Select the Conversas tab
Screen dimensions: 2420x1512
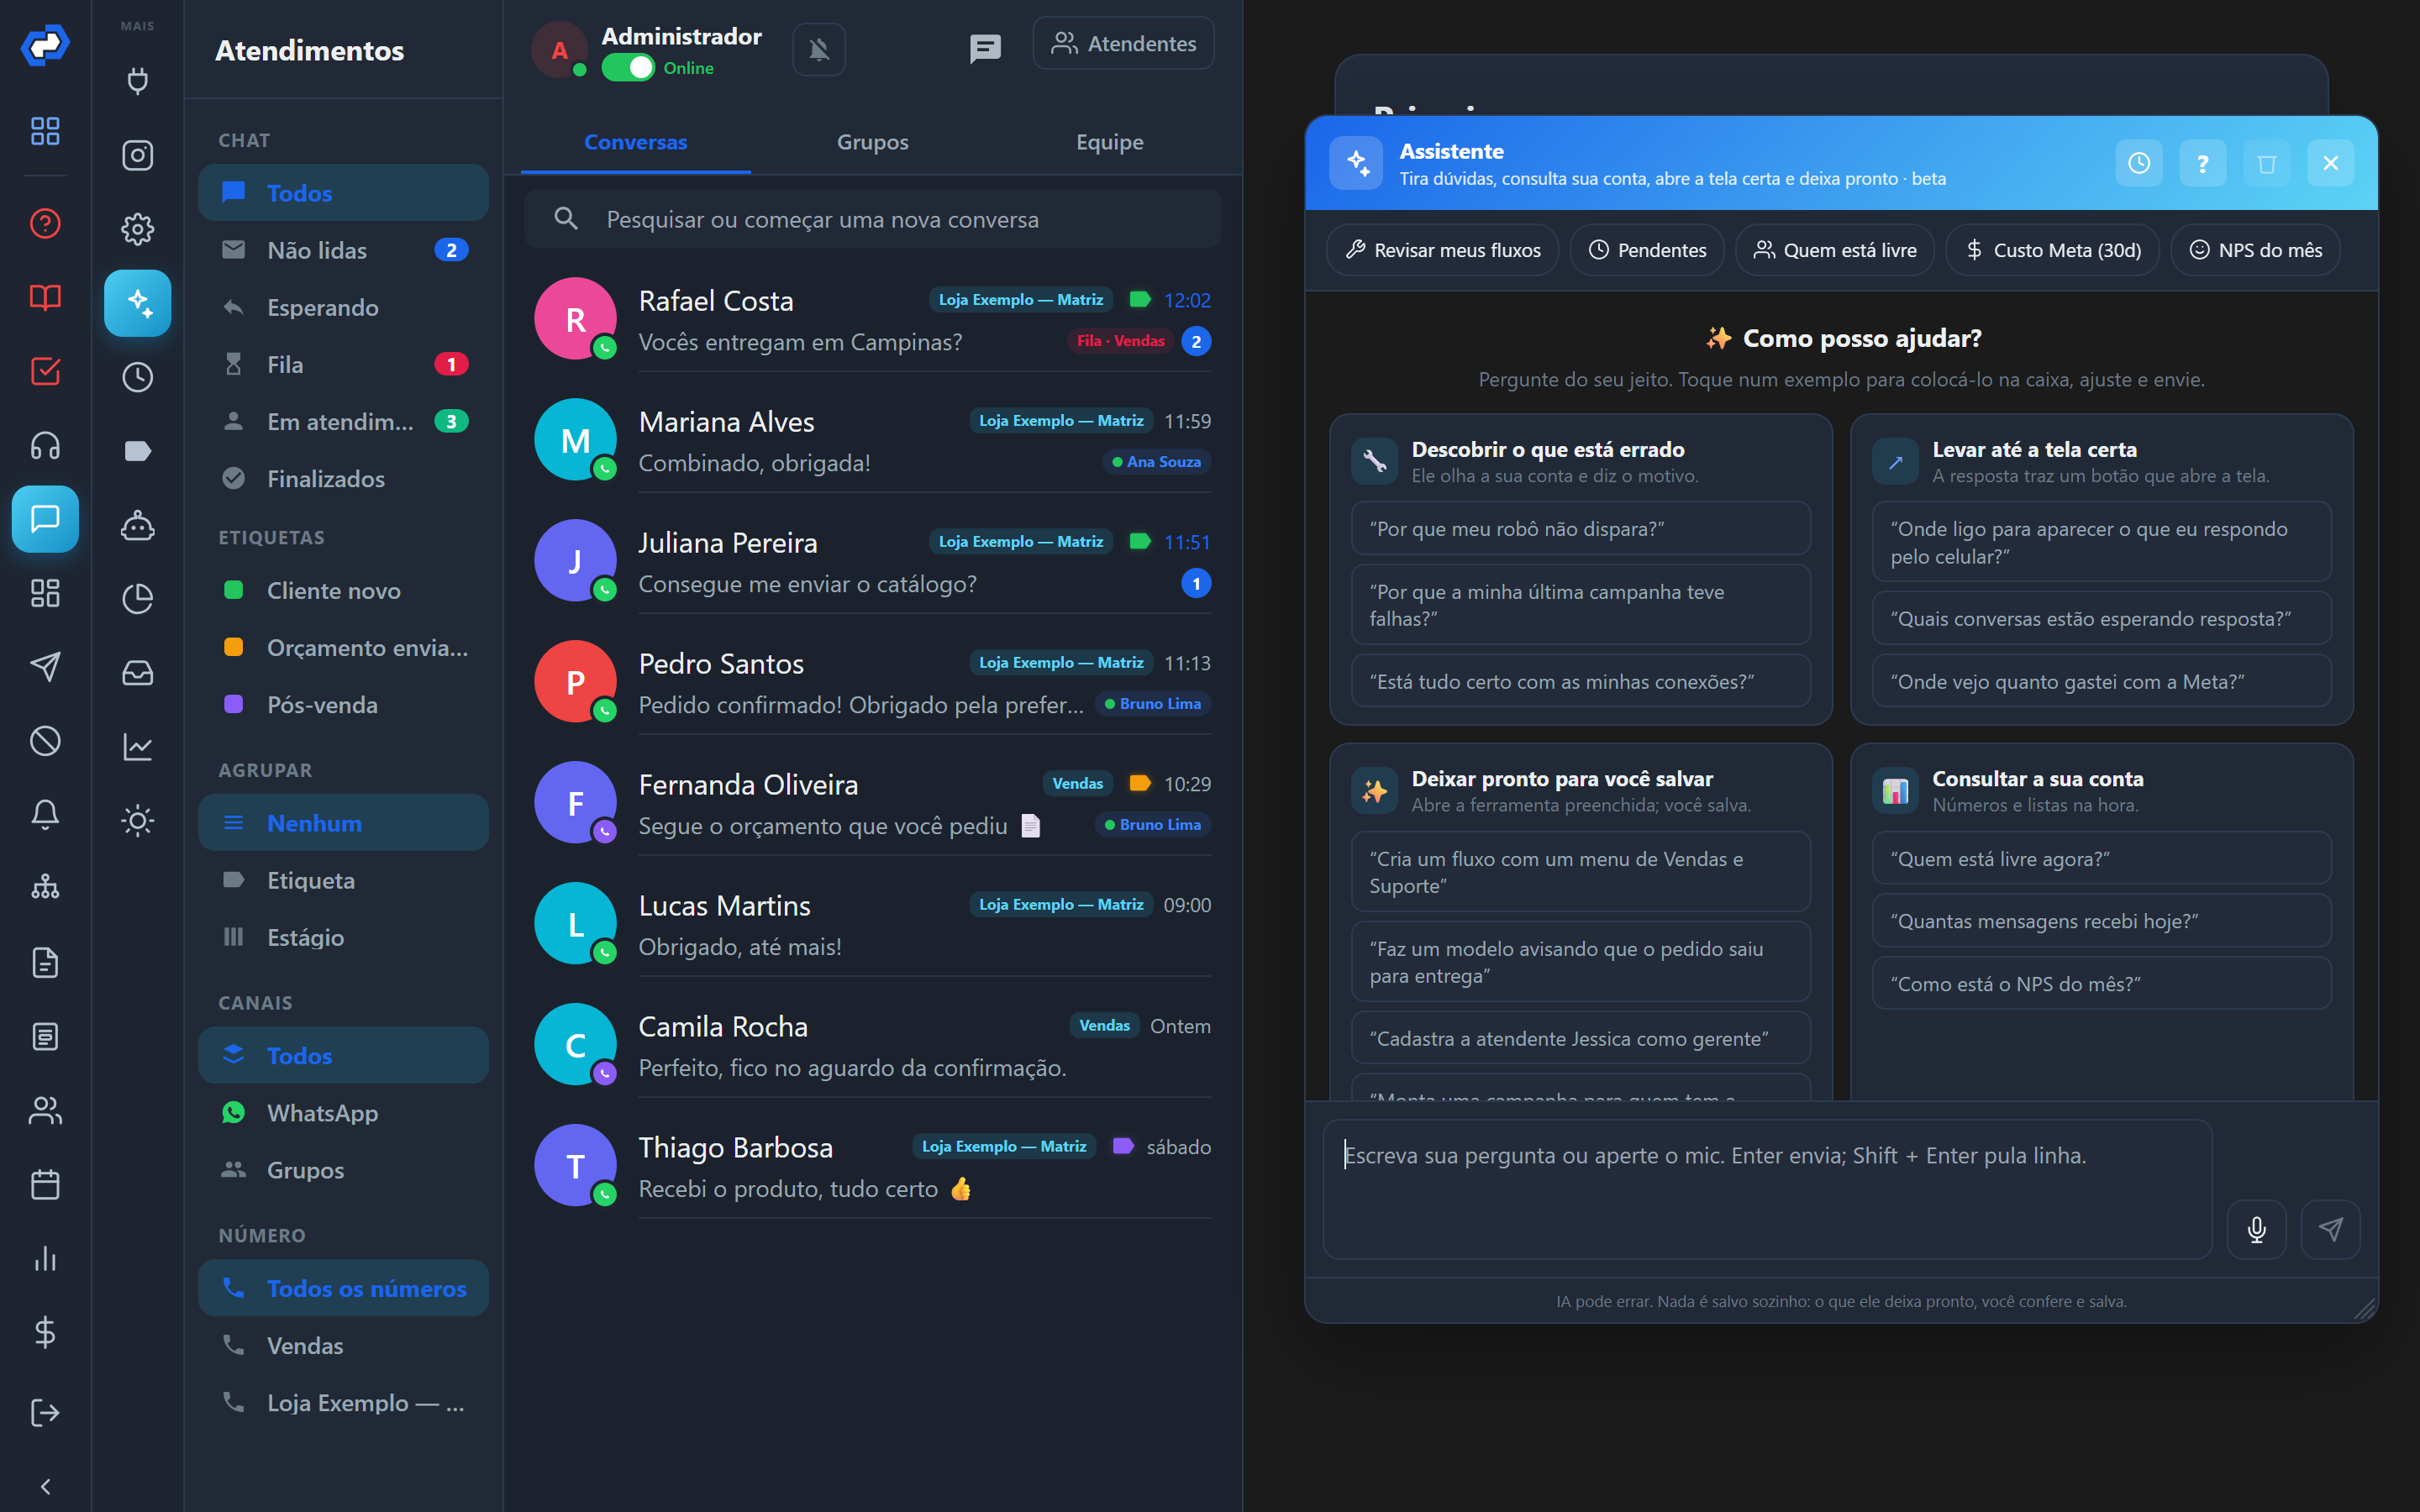pos(635,142)
